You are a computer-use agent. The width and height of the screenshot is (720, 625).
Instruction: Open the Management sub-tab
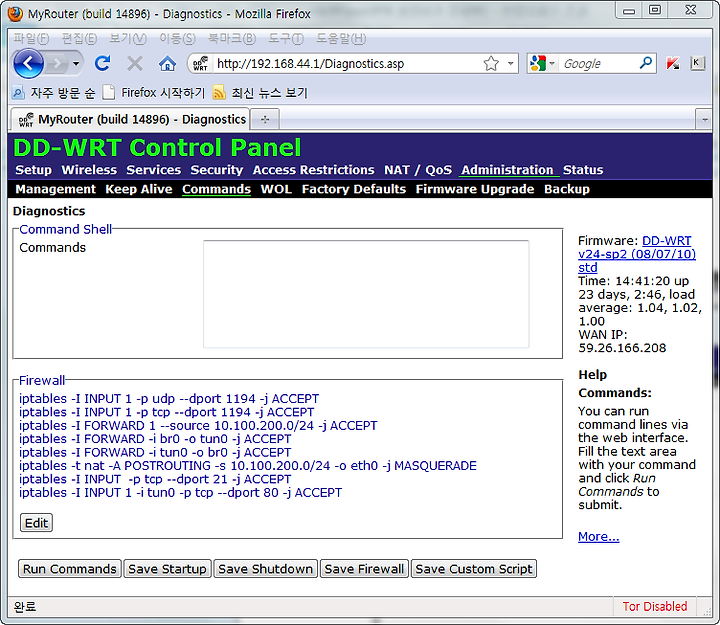56,189
